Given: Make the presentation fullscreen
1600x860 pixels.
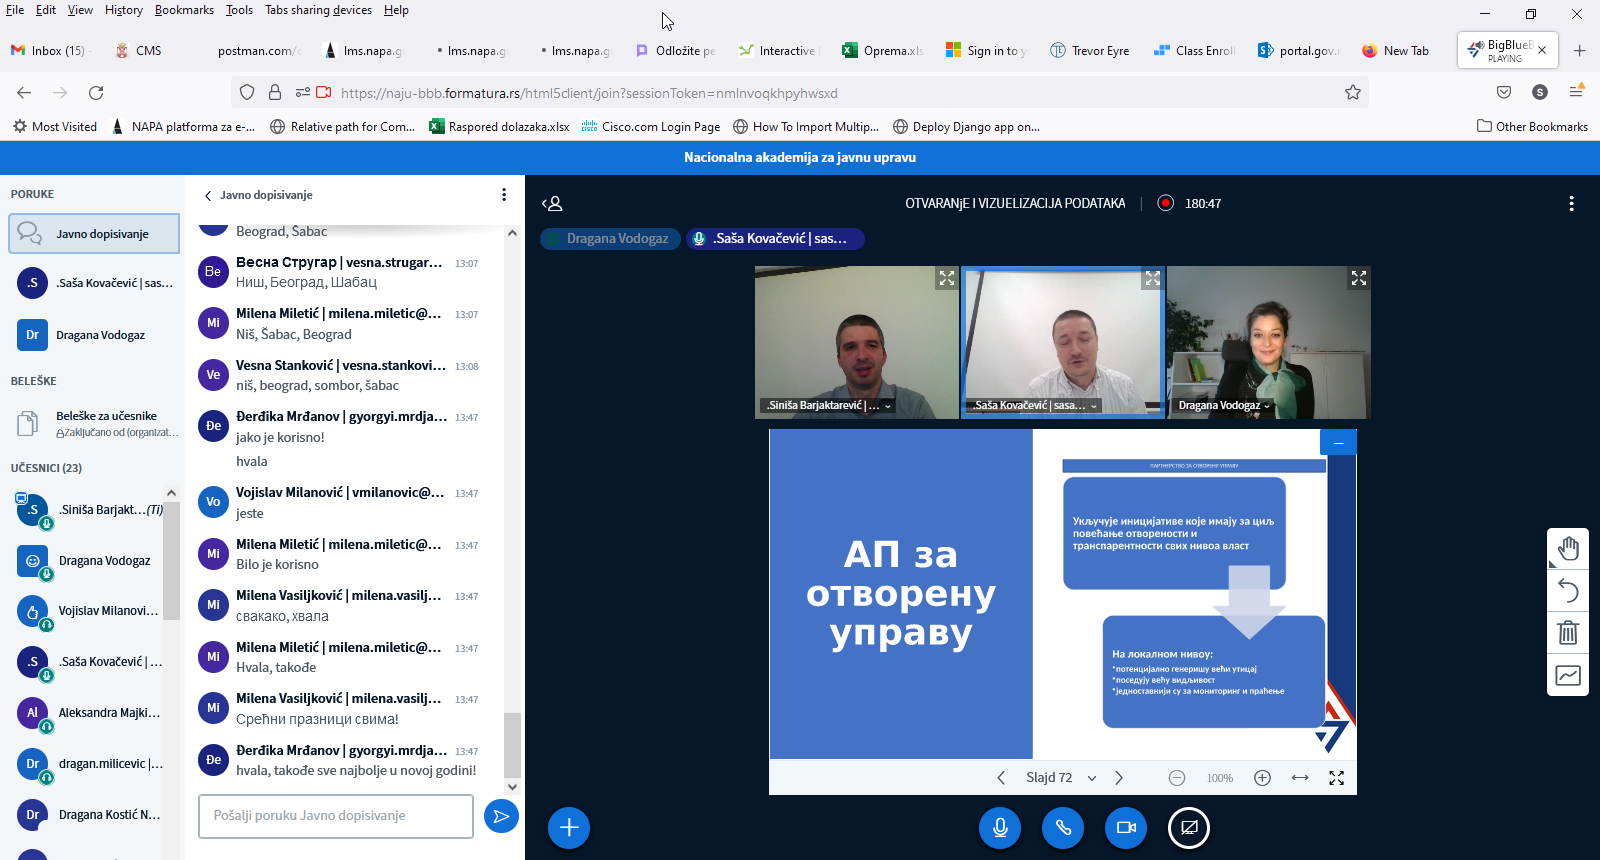Looking at the screenshot, I should point(1336,778).
